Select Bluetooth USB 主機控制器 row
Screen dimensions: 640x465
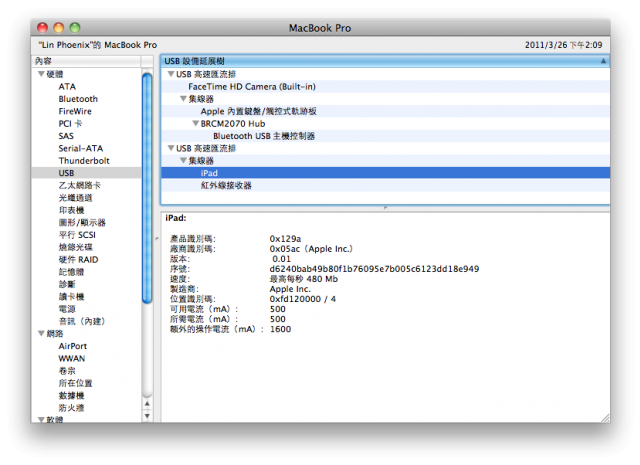(x=386, y=136)
